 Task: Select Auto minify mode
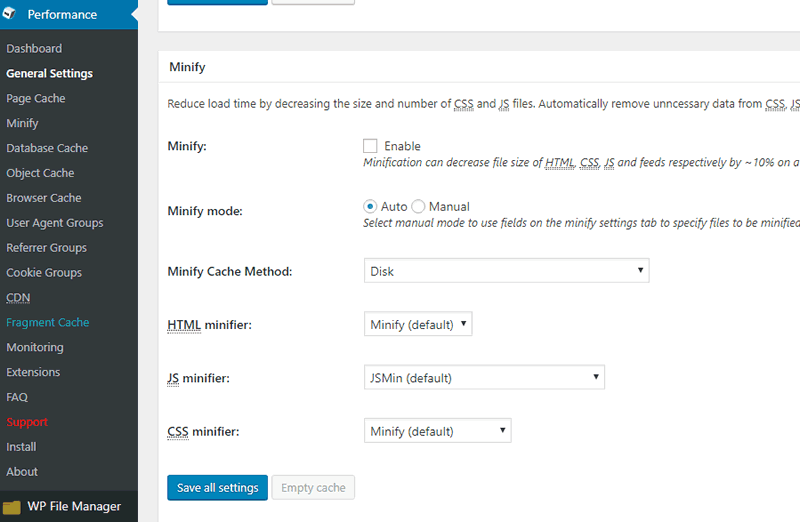pyautogui.click(x=370, y=207)
